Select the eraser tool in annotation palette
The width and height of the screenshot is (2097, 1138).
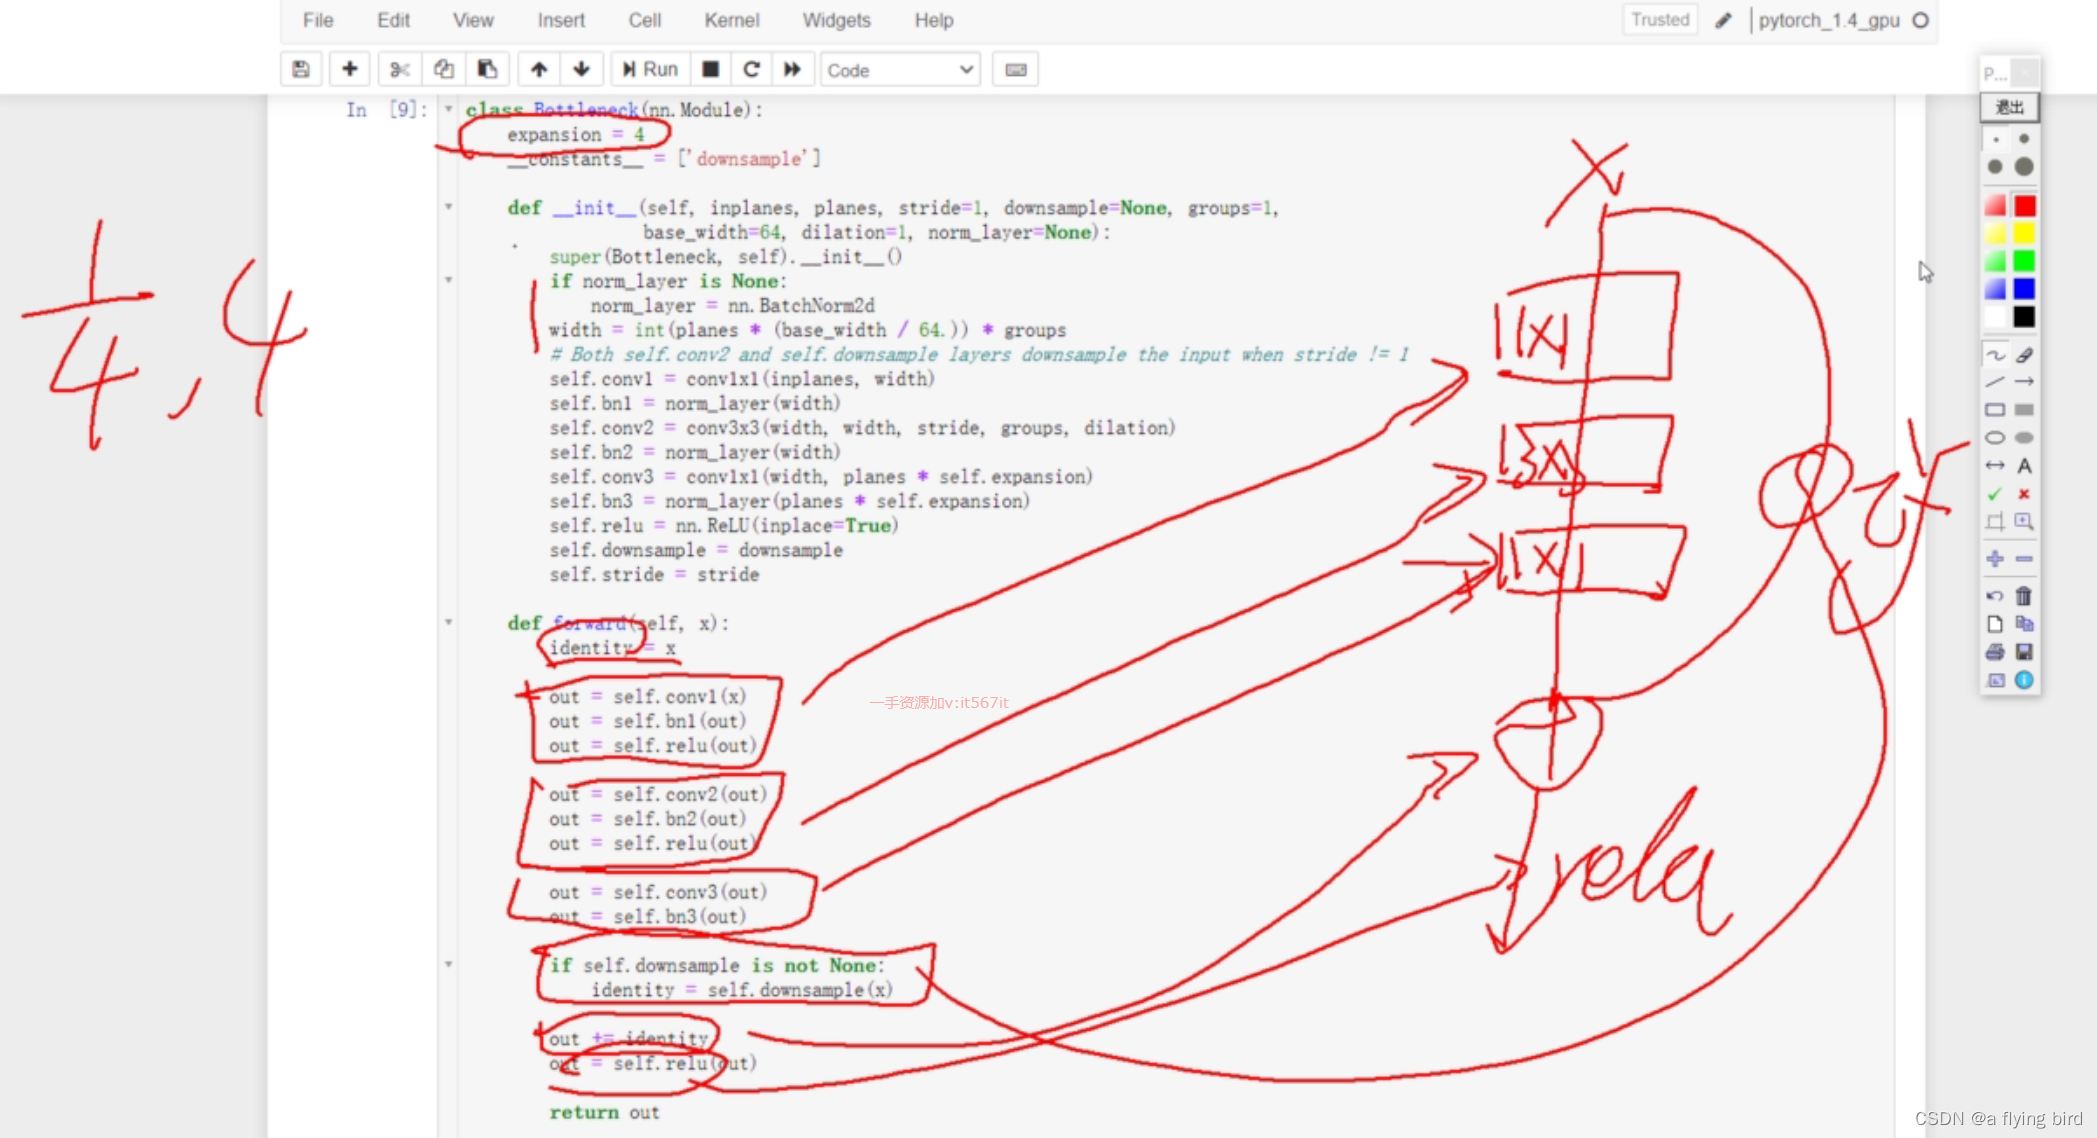point(2024,355)
